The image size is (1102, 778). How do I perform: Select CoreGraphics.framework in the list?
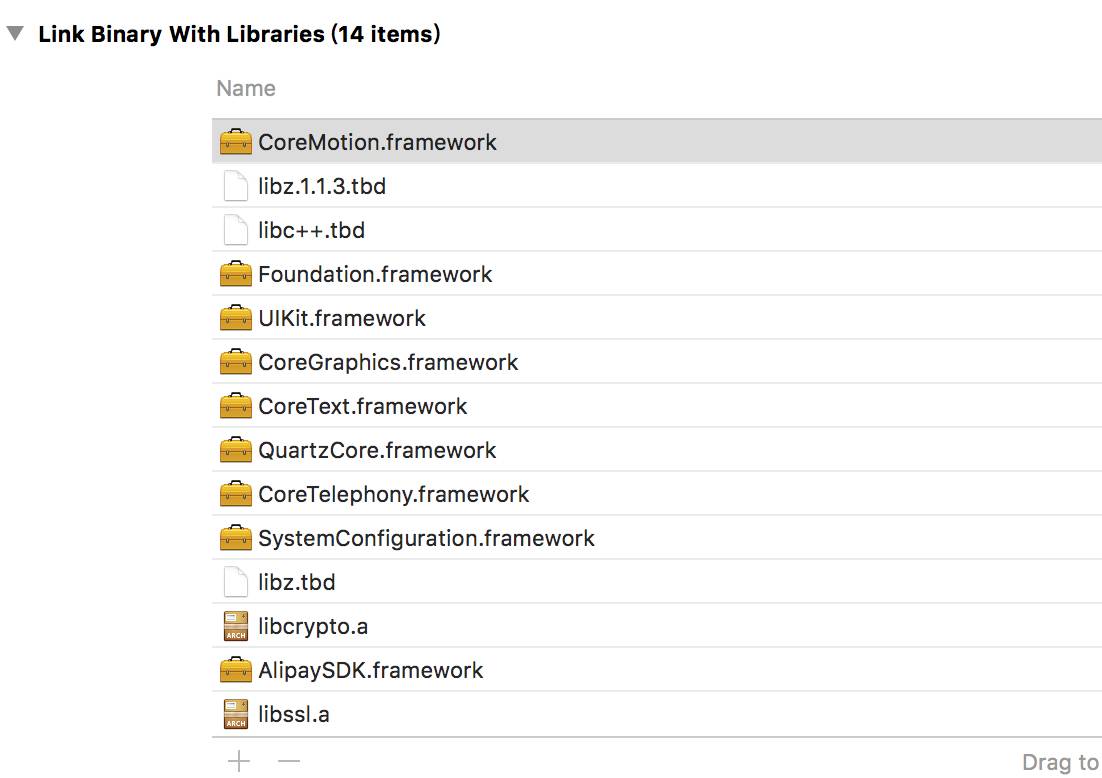tap(656, 362)
